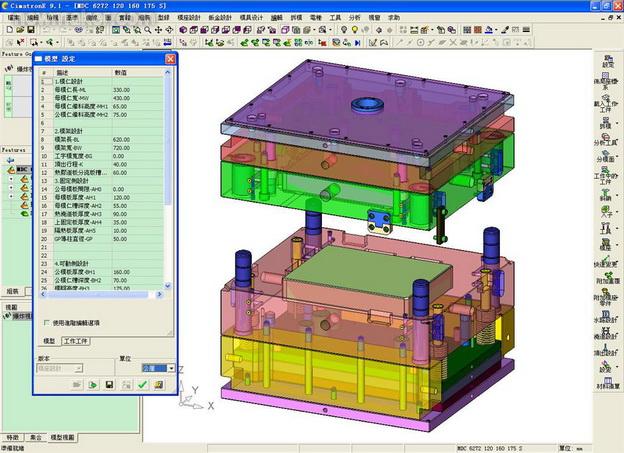Close the 模架設定 dialog window
The height and width of the screenshot is (453, 624).
170,59
